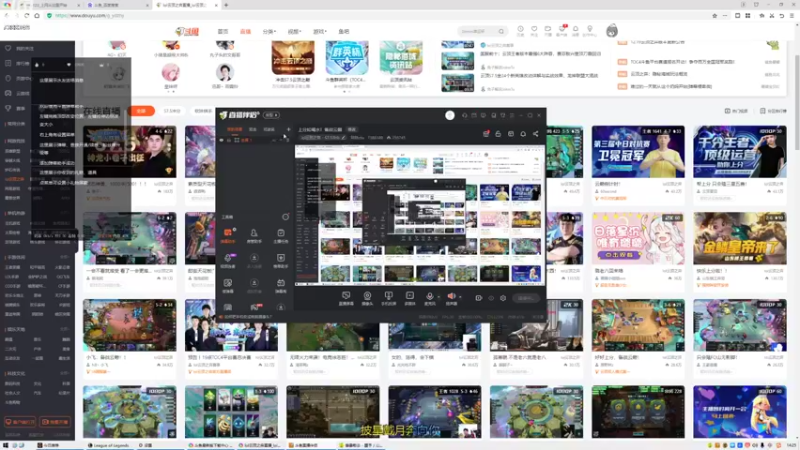This screenshot has height=450, width=800.
Task: Open the heart 'my follows' icon in left sidebar
Action: click(8, 48)
